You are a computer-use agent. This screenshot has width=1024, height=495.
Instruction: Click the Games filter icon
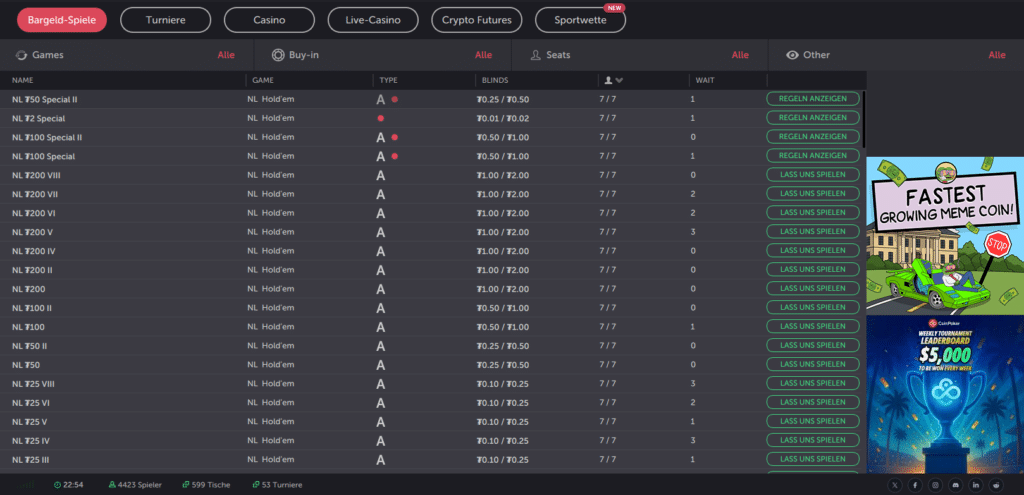(21, 55)
